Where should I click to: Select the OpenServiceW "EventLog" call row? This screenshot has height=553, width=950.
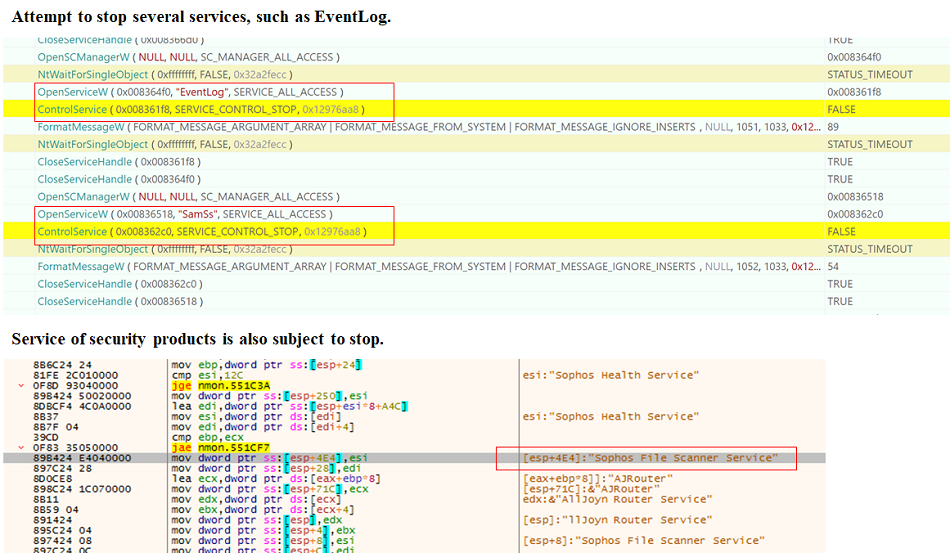point(190,92)
